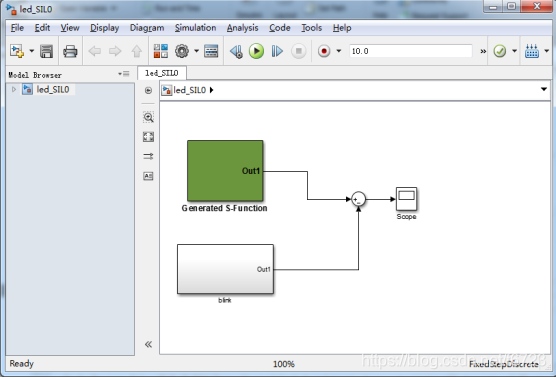556x379 pixels.
Task: Select led_SIL0 in the Model Browser tree
Action: tap(52, 89)
